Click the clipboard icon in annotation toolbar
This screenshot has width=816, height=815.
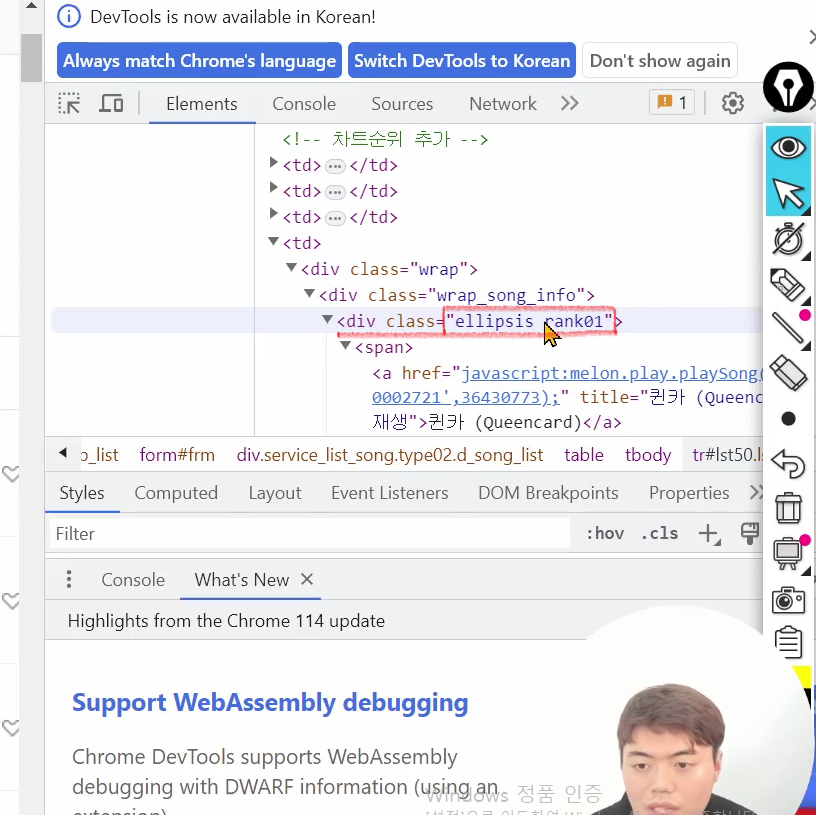[x=788, y=642]
